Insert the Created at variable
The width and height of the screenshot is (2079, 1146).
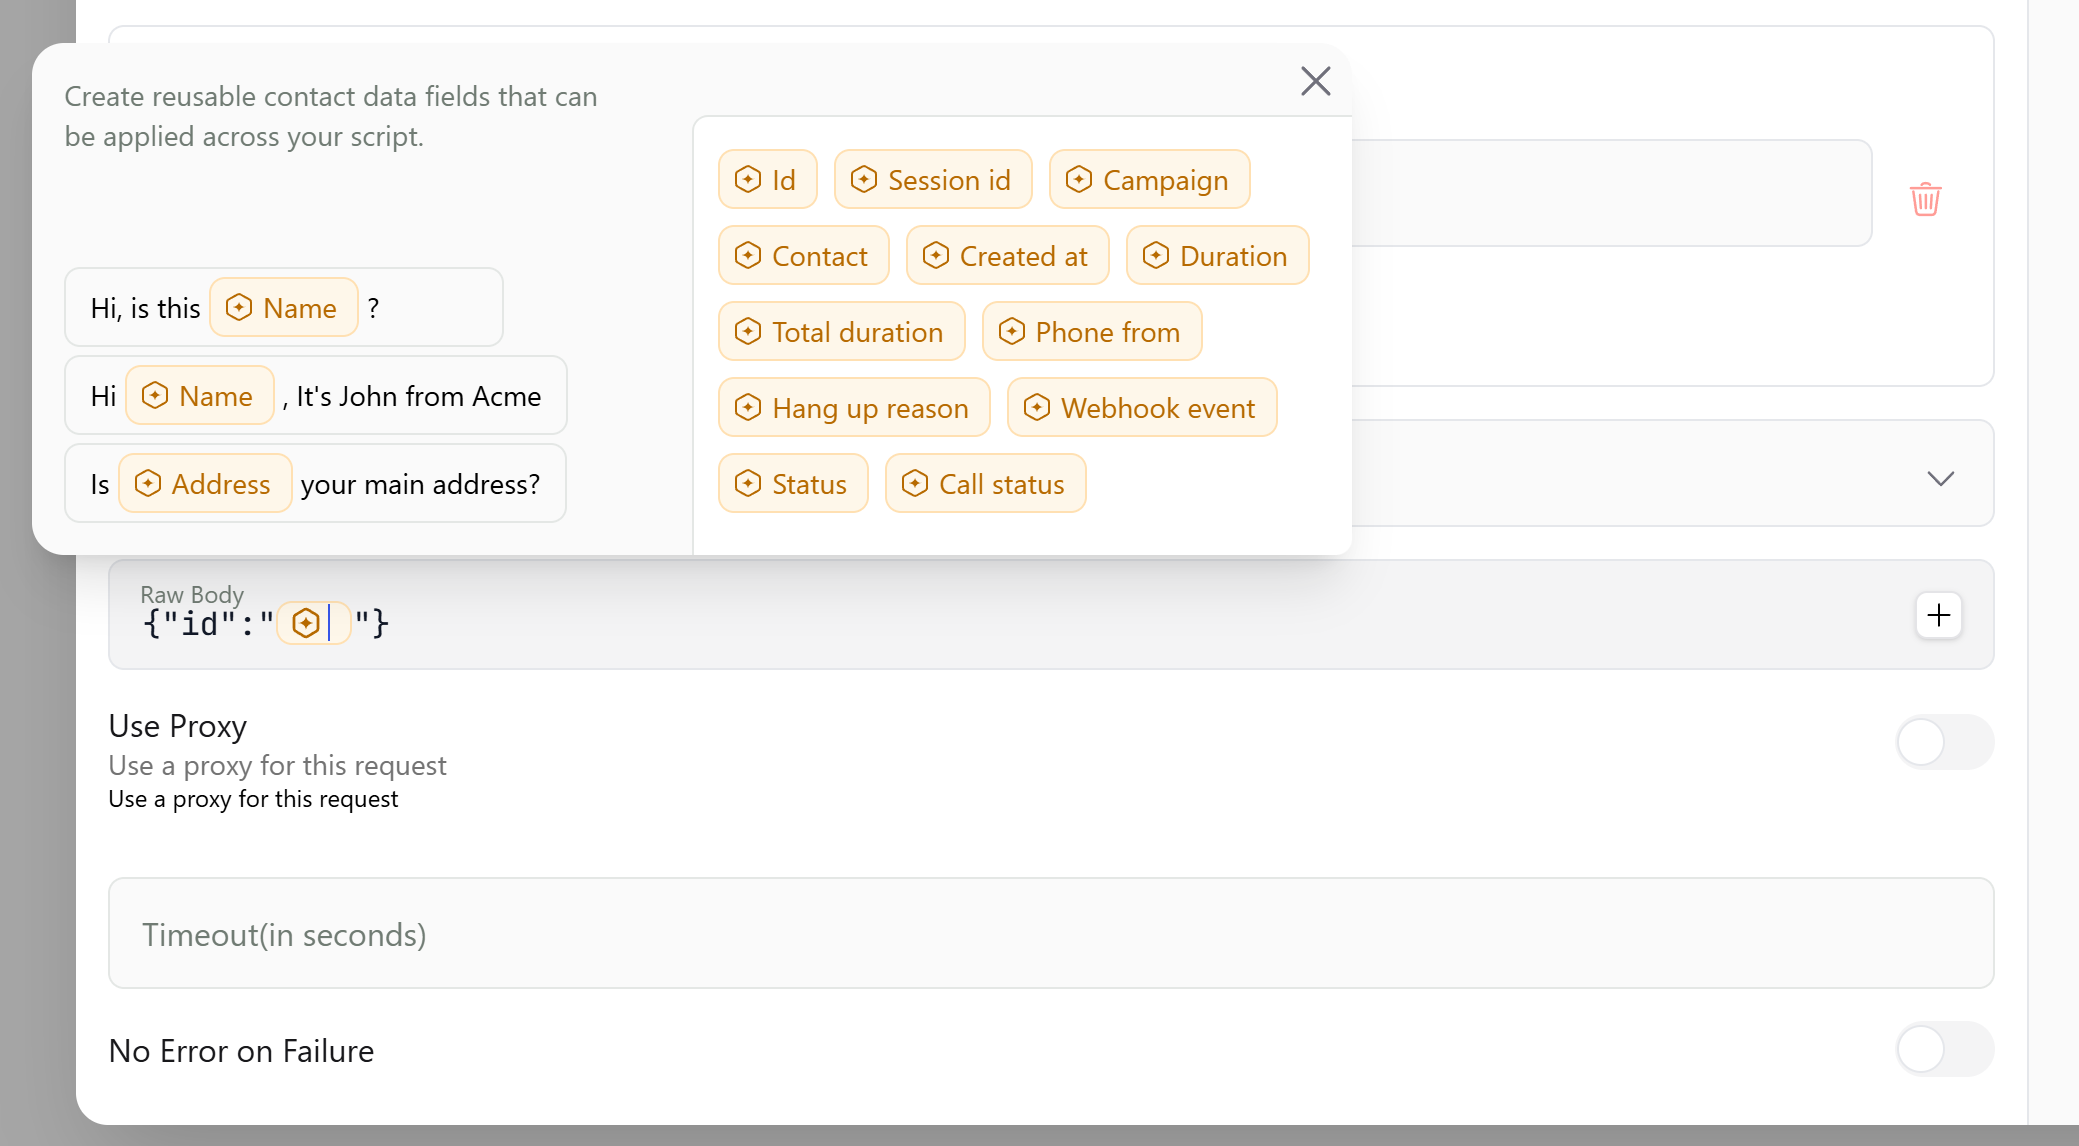click(x=1007, y=255)
